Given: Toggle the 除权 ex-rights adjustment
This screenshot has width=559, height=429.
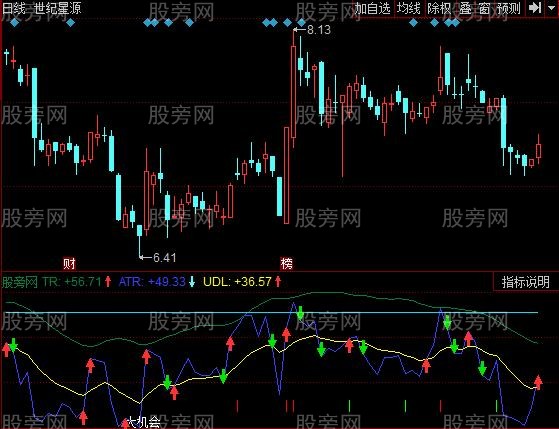Looking at the screenshot, I should (439, 8).
